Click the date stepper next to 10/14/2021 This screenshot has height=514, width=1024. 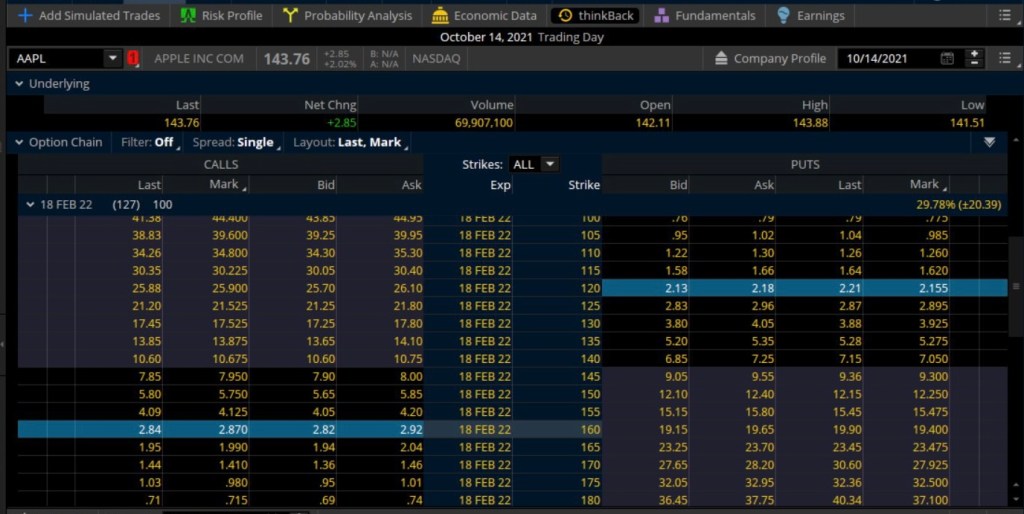tap(975, 59)
